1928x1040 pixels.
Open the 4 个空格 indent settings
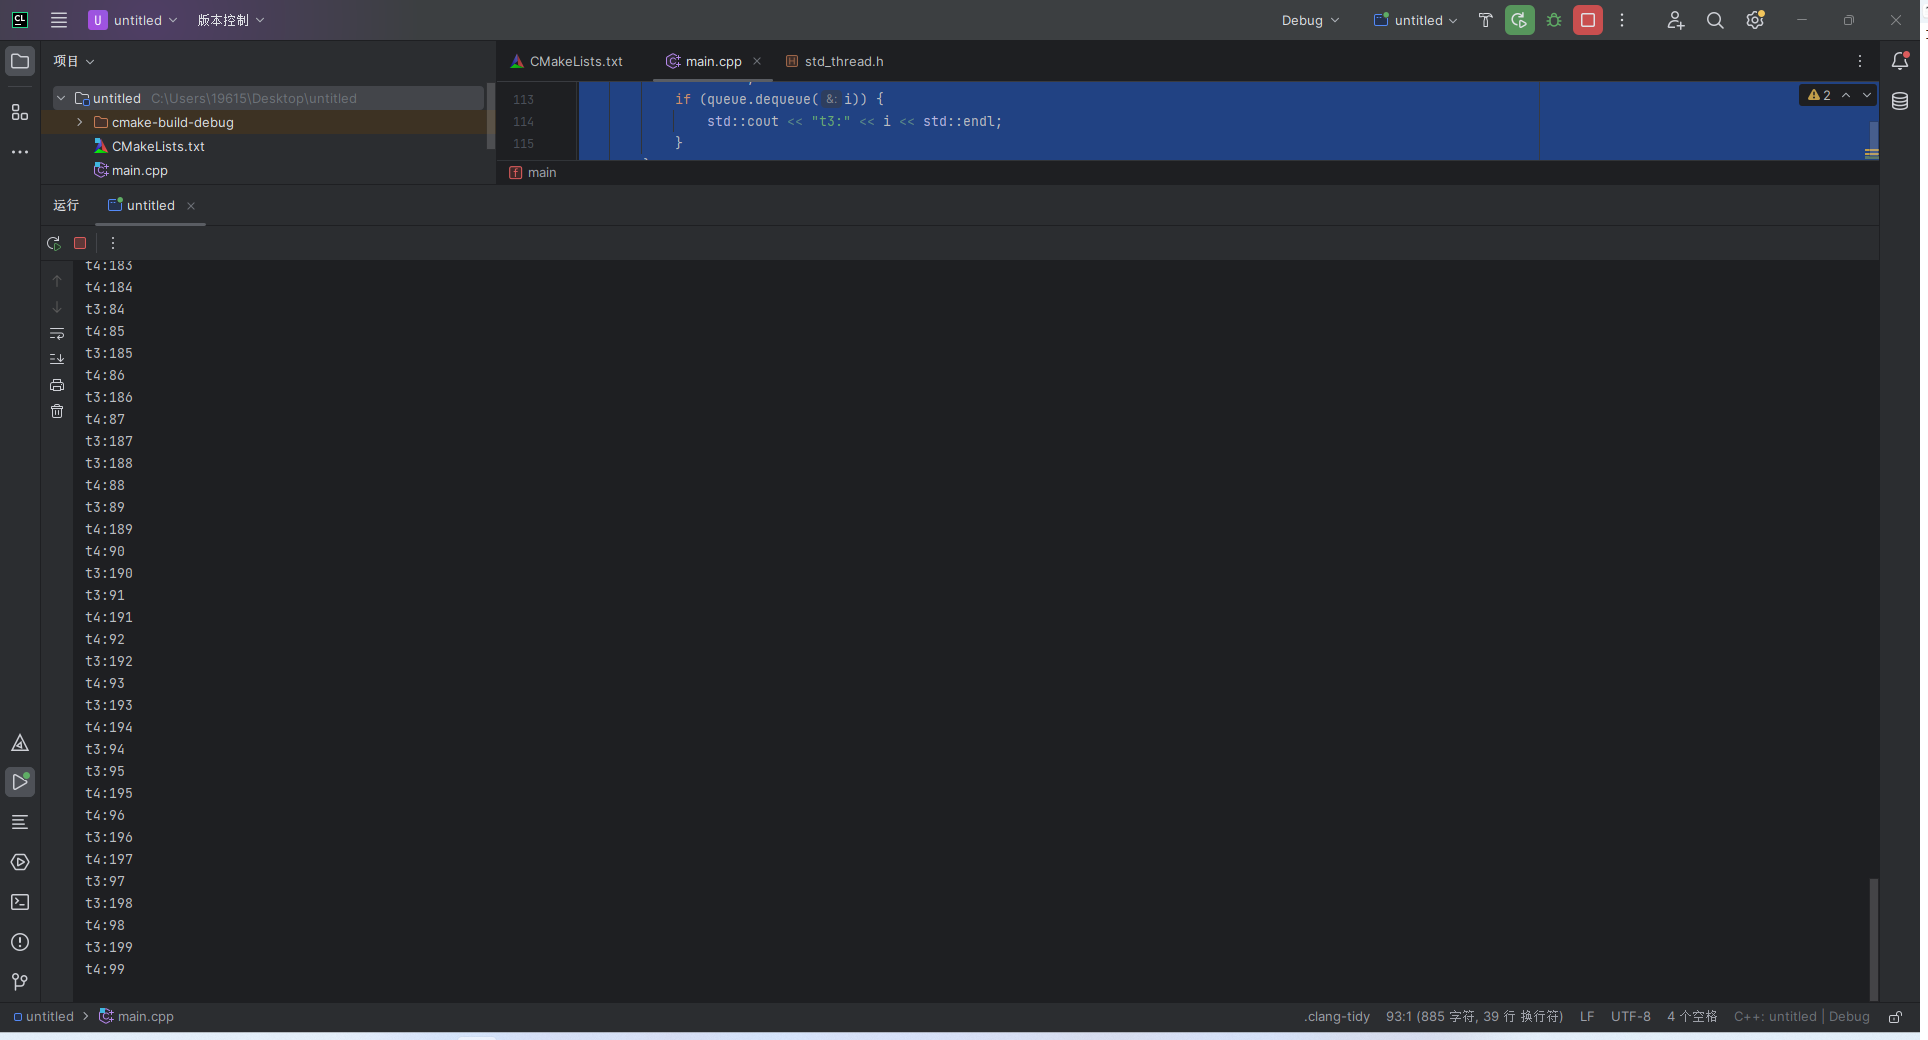tap(1692, 1016)
